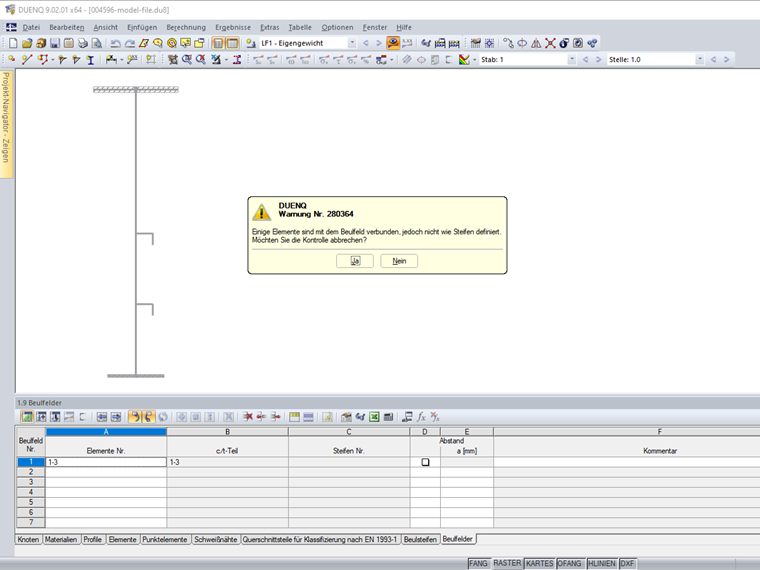Switch to the Punktelemente tab

165,539
